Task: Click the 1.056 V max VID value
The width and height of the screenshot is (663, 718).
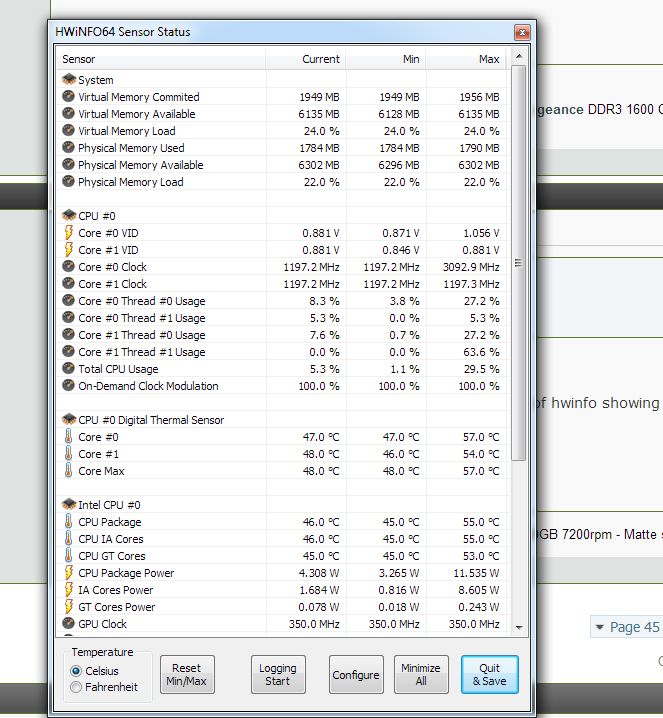Action: click(x=481, y=233)
